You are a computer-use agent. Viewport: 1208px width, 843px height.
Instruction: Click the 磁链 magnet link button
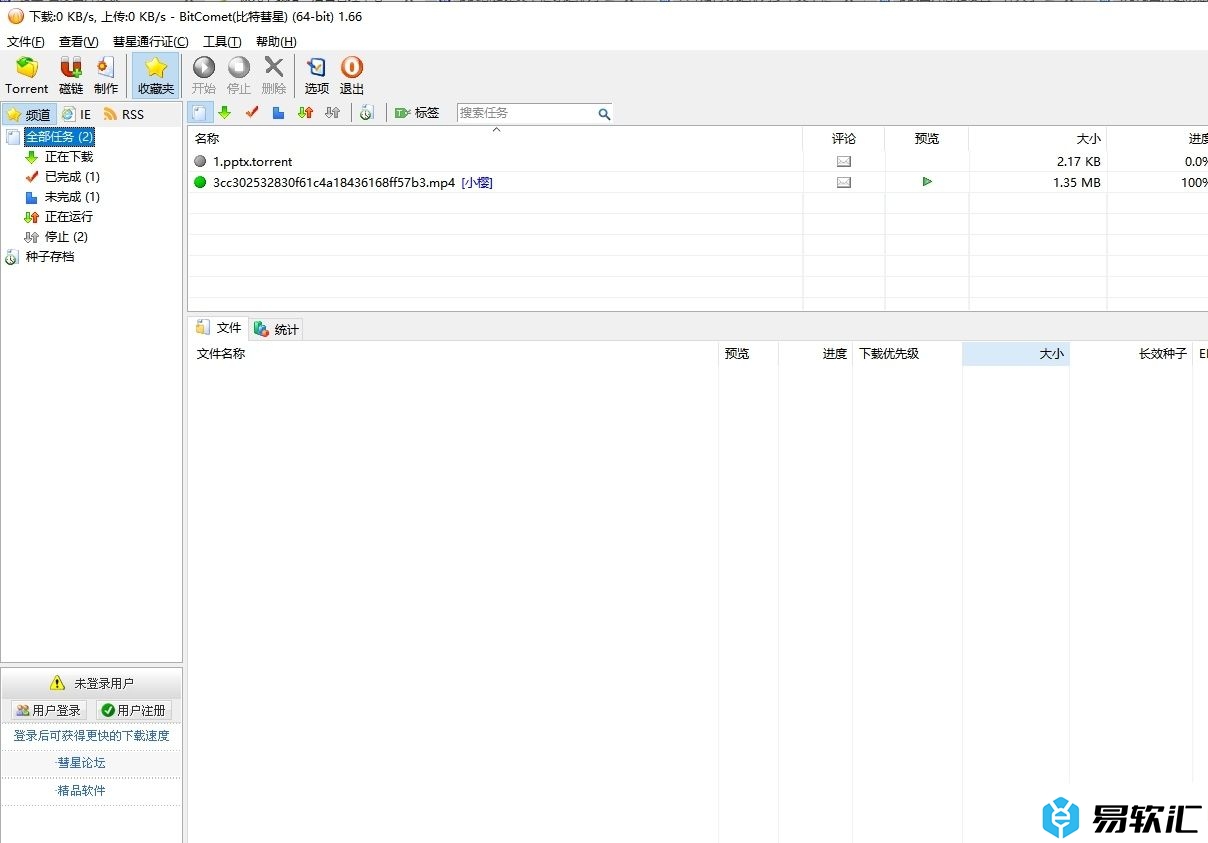pyautogui.click(x=71, y=76)
